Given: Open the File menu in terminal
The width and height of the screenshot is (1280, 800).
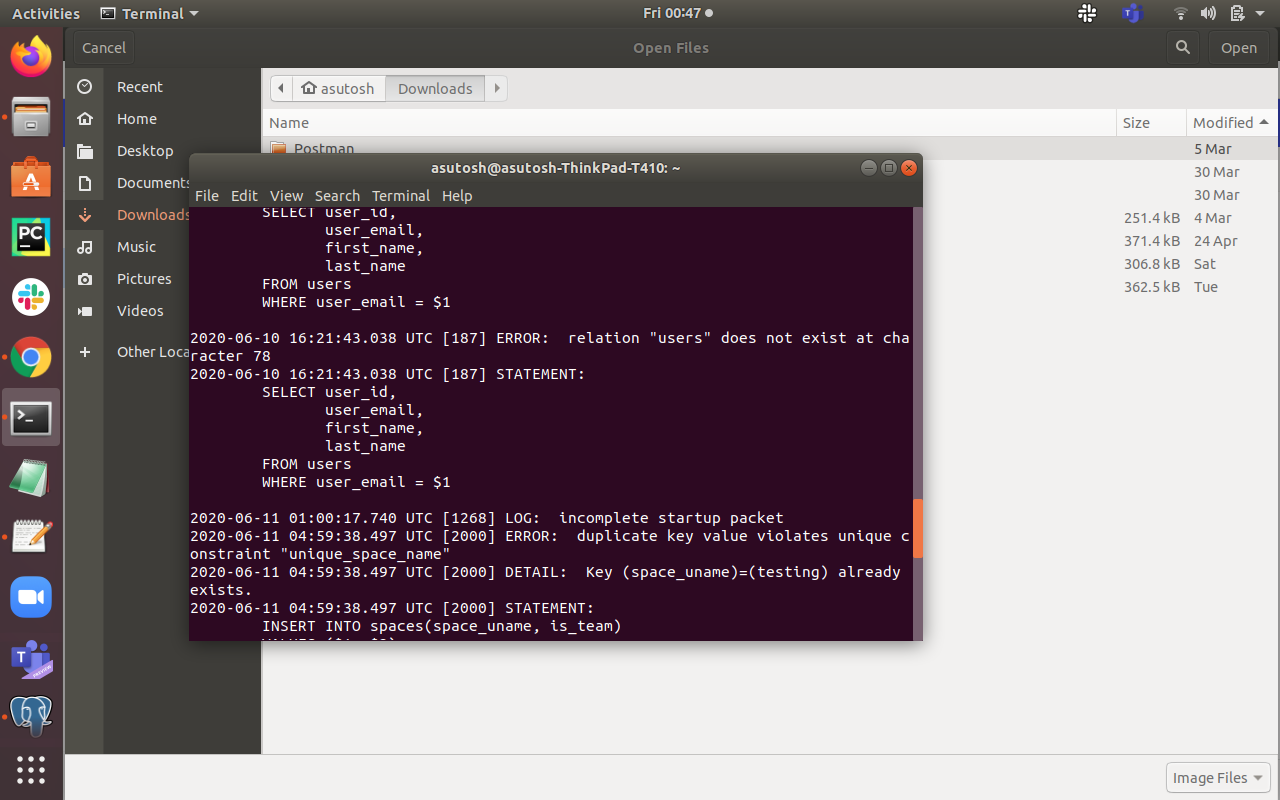Looking at the screenshot, I should point(207,196).
